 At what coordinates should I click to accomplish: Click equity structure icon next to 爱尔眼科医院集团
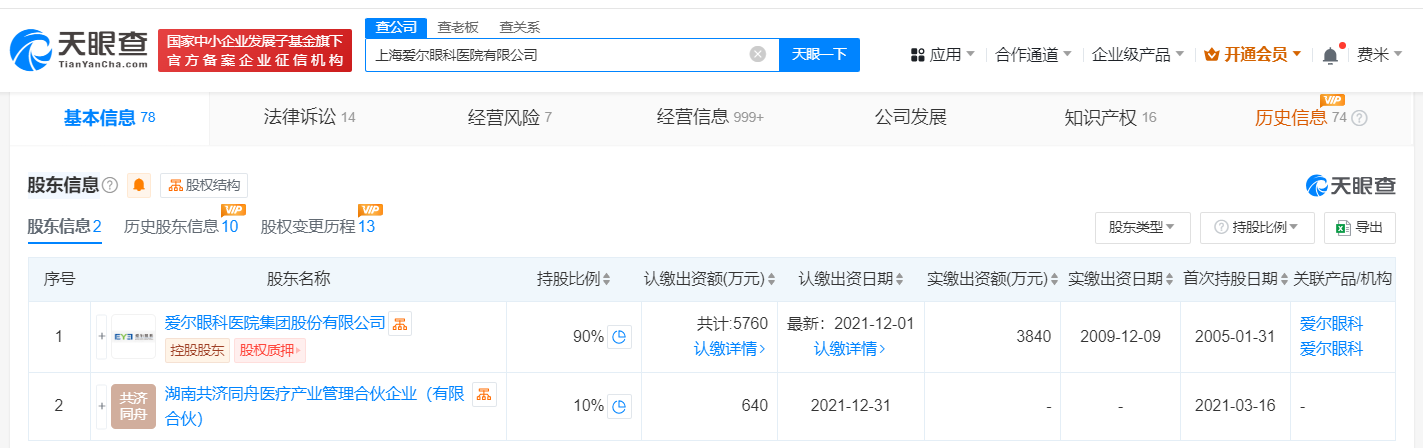400,323
